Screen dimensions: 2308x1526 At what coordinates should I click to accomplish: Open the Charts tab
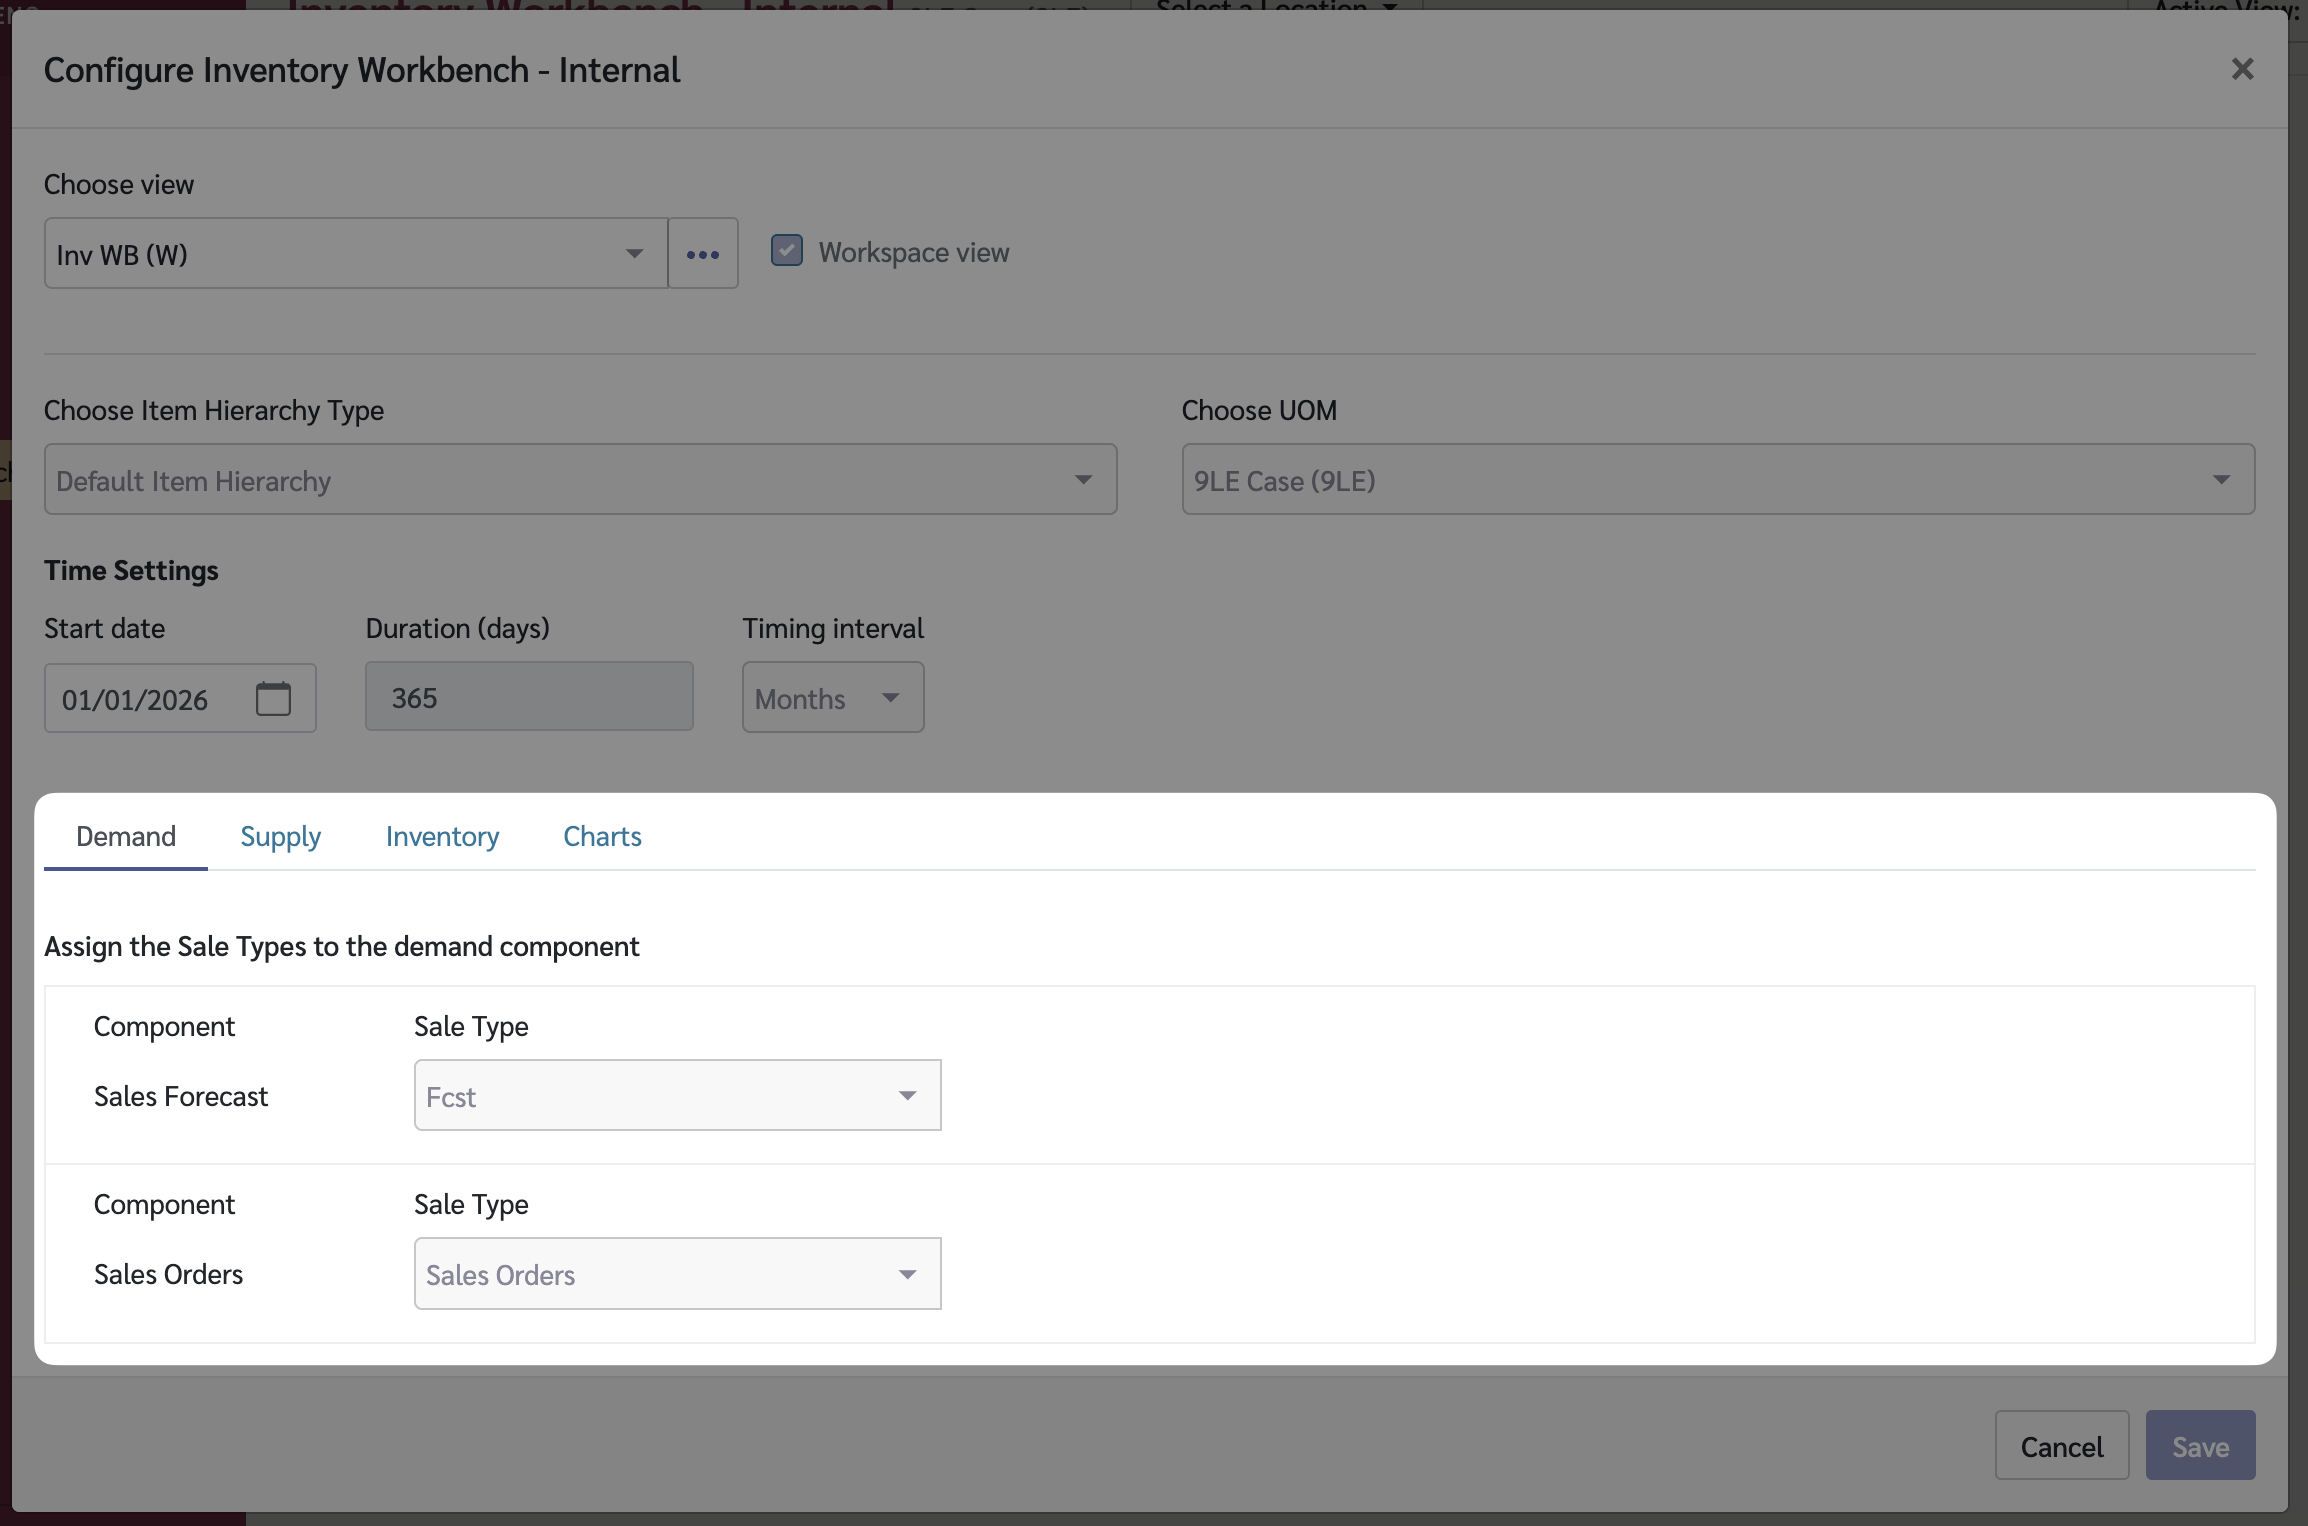point(602,836)
